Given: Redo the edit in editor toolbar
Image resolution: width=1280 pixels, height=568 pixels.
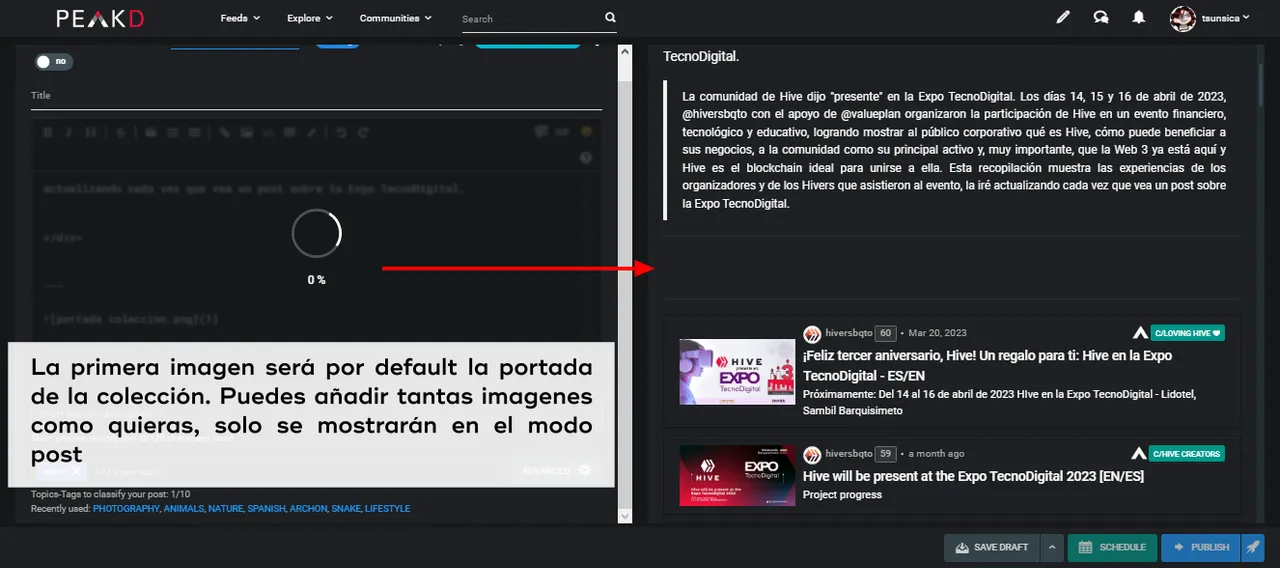Looking at the screenshot, I should [x=363, y=132].
